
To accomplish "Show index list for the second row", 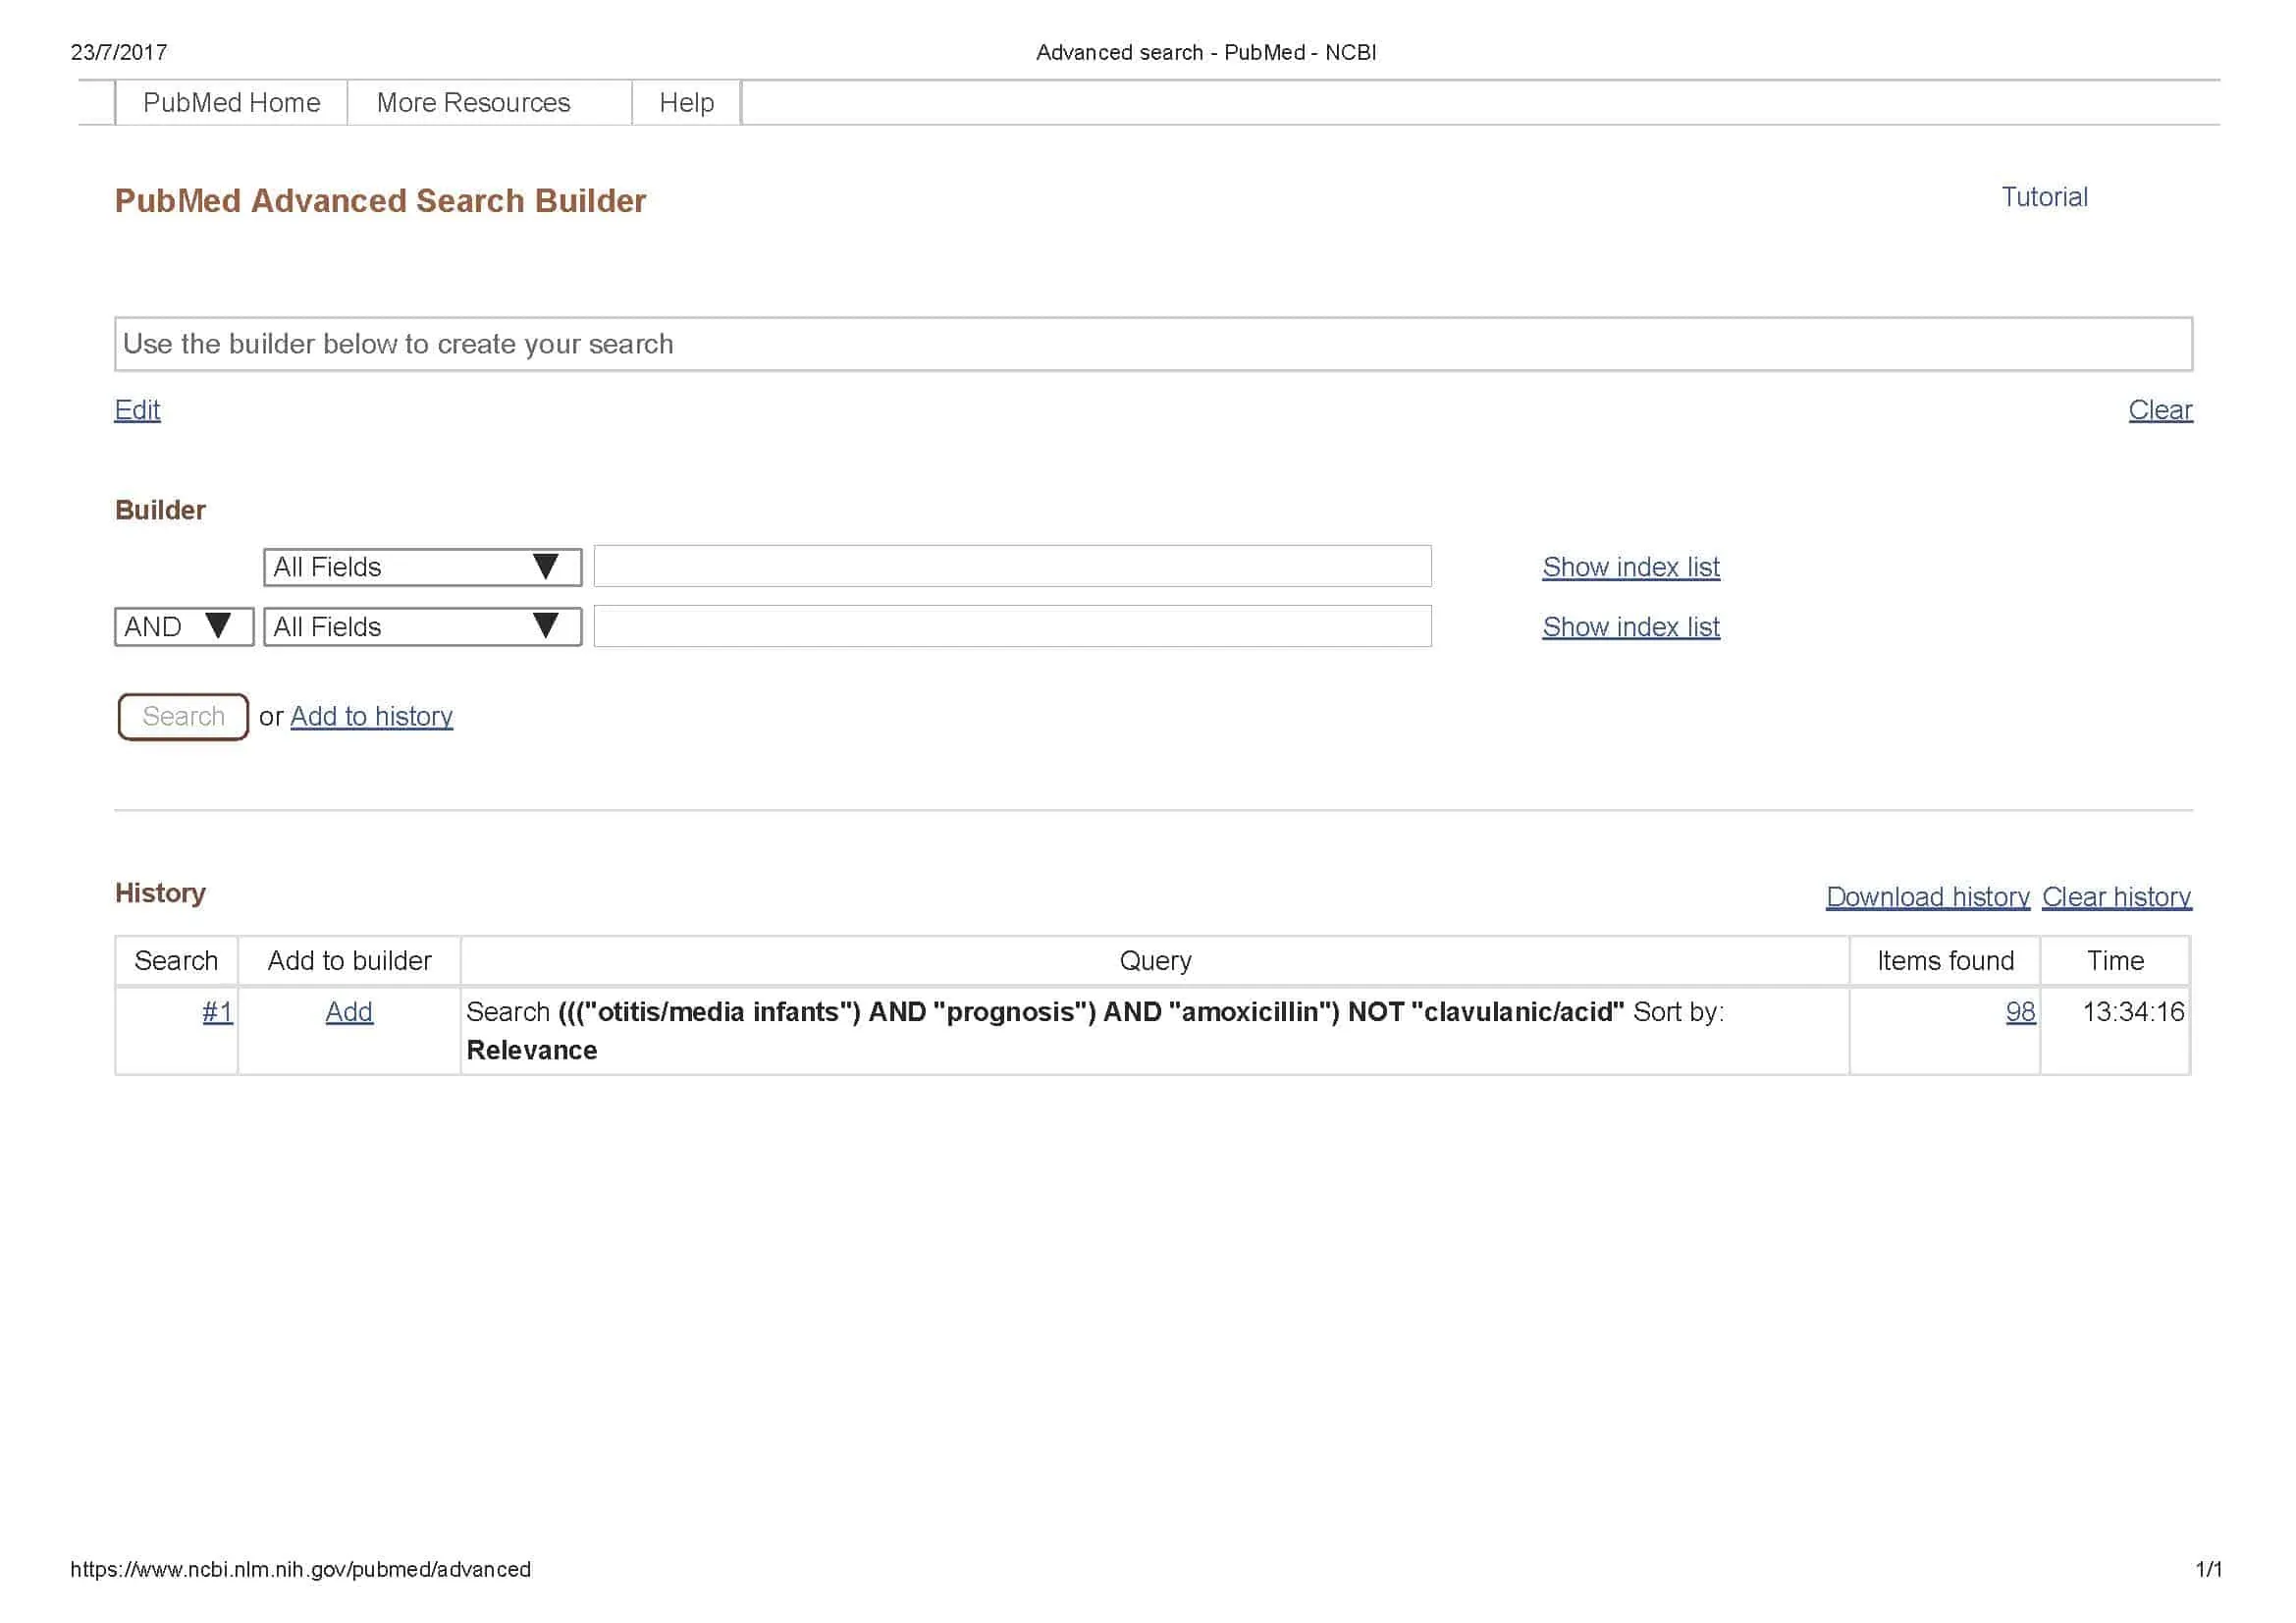I will tap(1630, 627).
